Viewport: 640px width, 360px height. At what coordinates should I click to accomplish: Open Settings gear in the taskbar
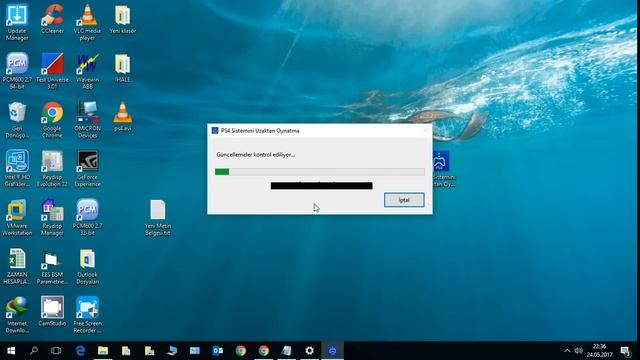coord(309,351)
